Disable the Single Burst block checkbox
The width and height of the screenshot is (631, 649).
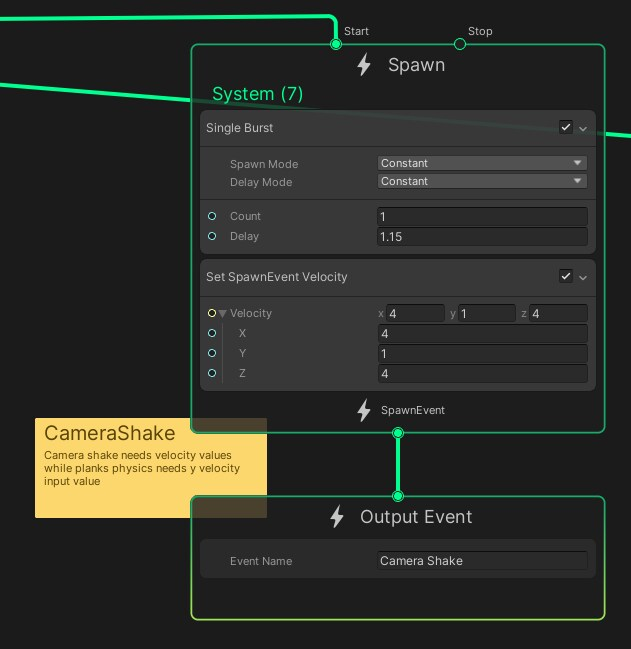(x=566, y=127)
